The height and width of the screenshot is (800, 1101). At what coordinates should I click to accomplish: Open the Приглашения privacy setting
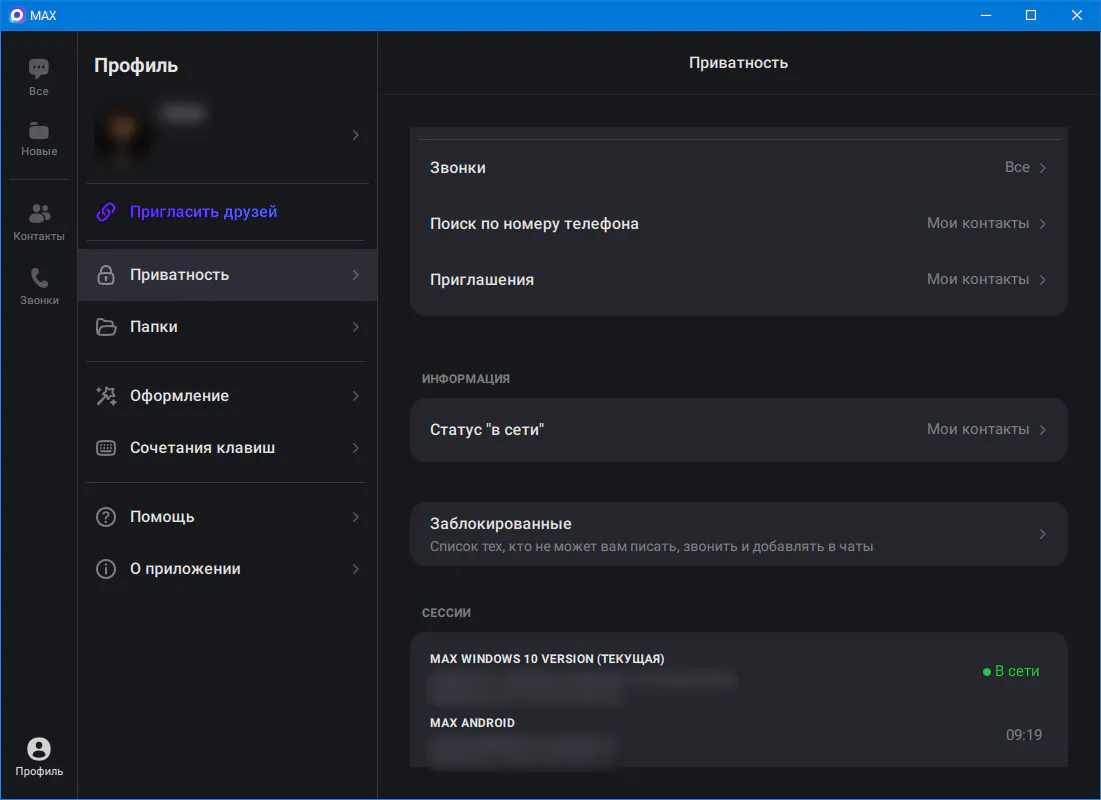tap(739, 280)
